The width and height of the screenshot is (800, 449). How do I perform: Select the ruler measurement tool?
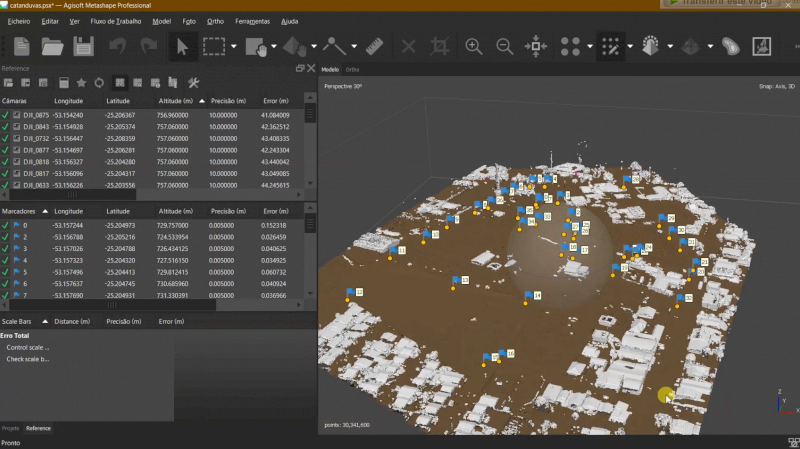[x=374, y=46]
